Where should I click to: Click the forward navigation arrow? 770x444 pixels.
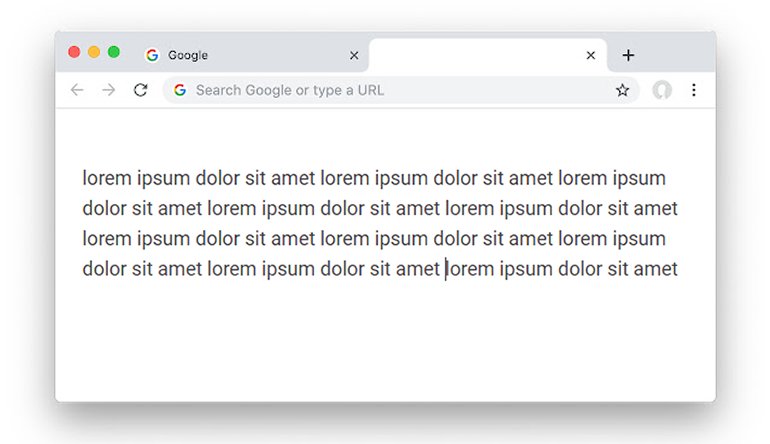click(x=109, y=90)
